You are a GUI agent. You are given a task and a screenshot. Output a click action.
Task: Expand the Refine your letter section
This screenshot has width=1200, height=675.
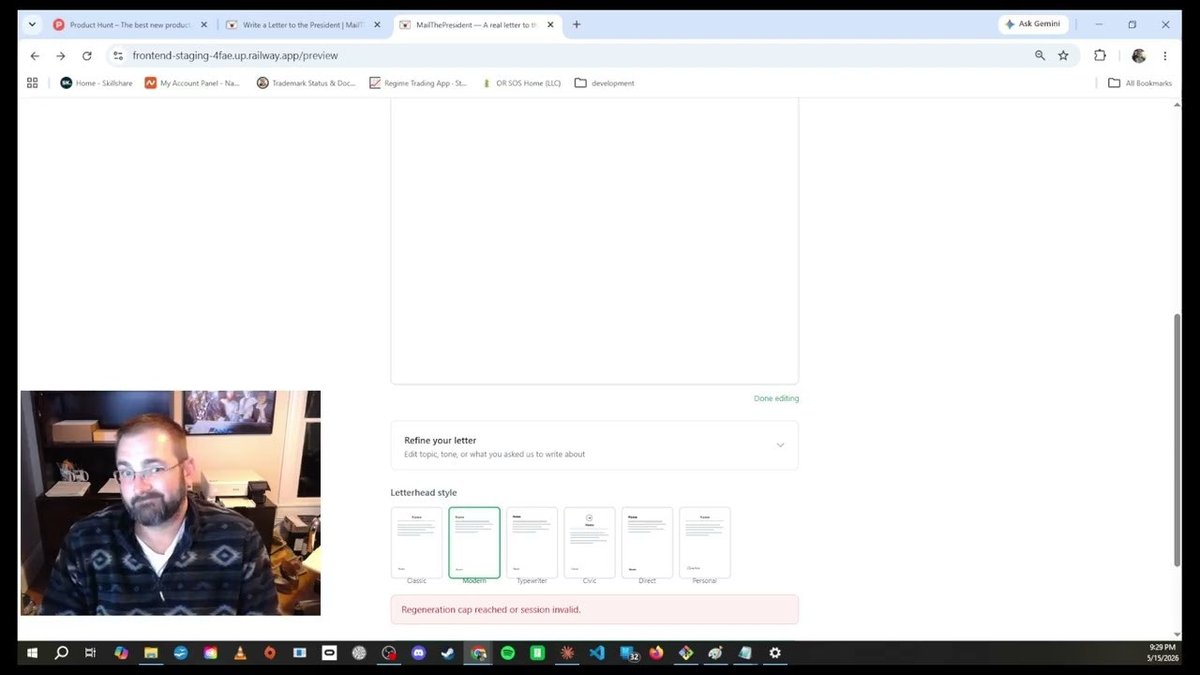pos(594,446)
